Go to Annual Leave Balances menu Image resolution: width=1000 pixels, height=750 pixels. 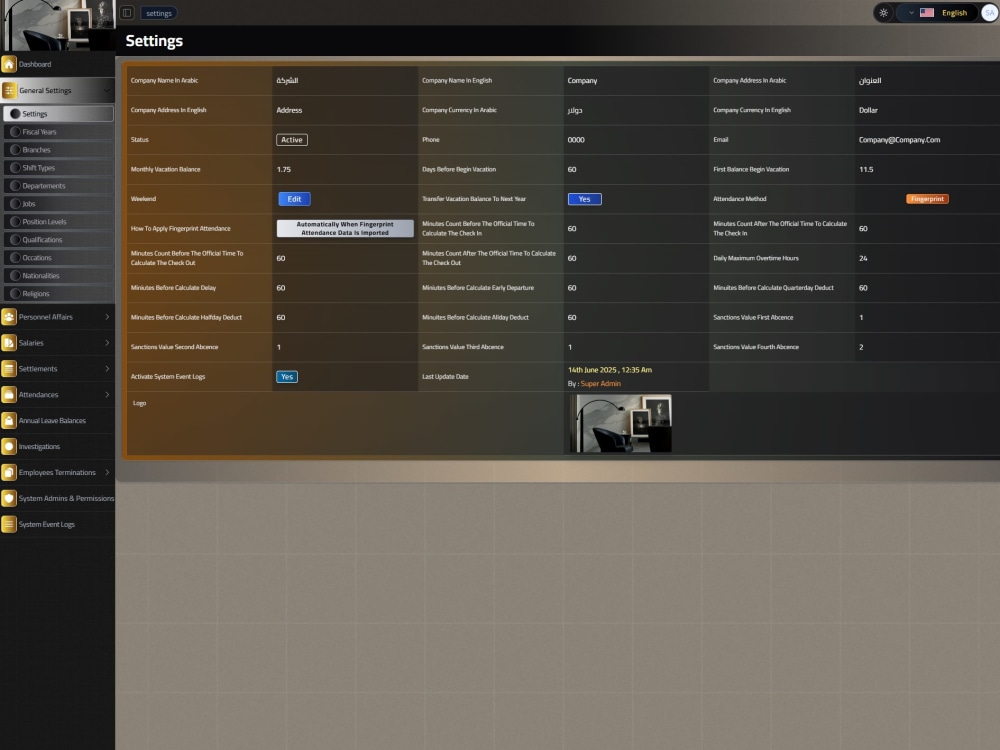tap(57, 421)
